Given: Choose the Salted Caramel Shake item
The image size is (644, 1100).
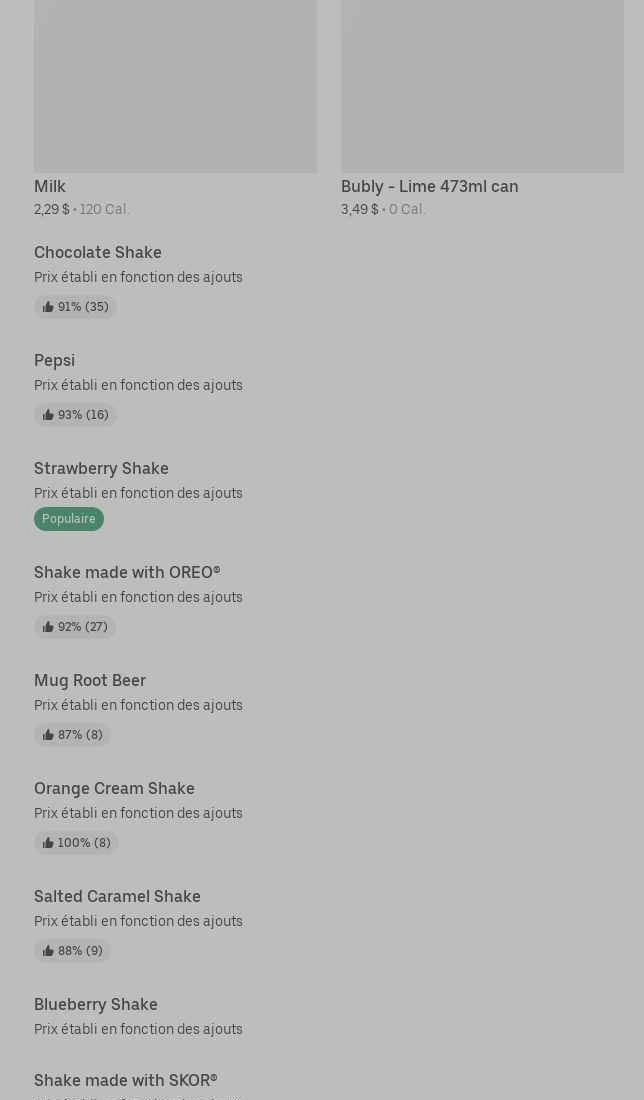Looking at the screenshot, I should pos(117,896).
